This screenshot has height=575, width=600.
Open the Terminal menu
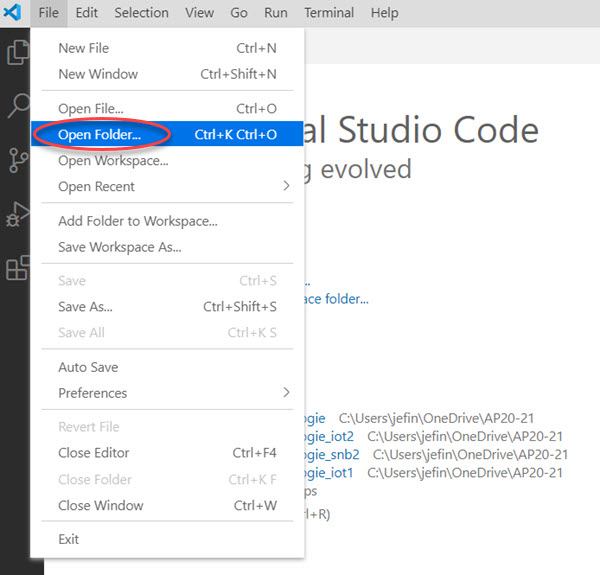point(329,13)
